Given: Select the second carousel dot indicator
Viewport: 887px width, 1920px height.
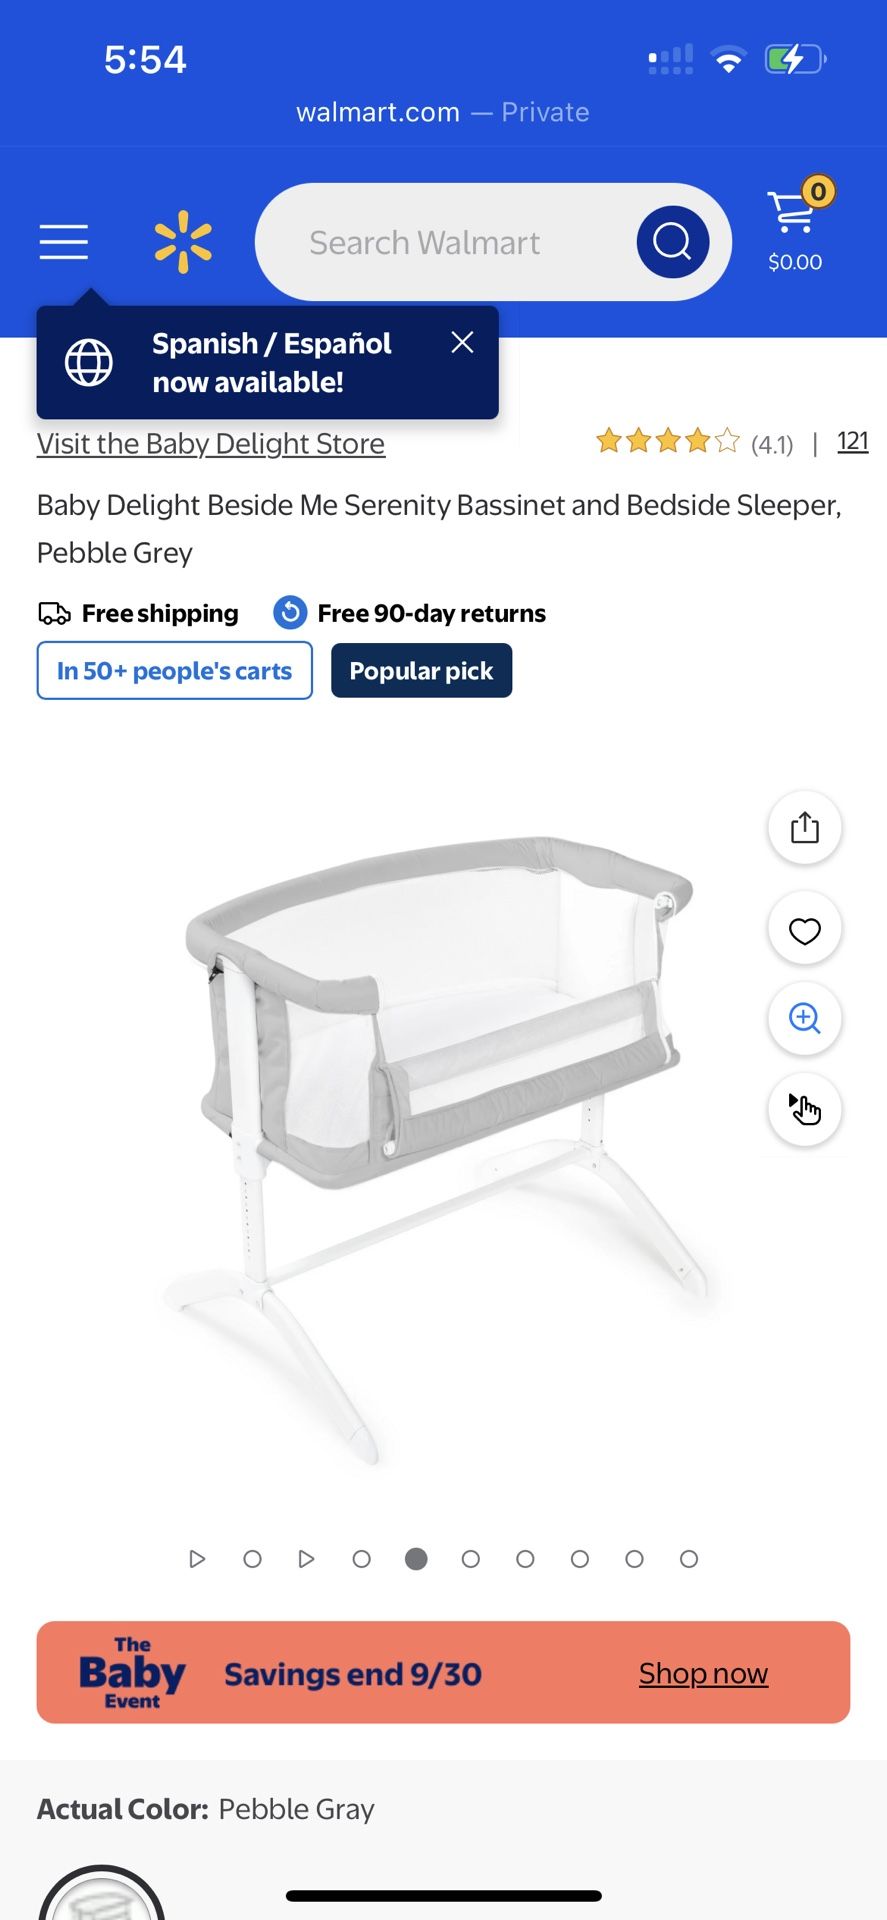Looking at the screenshot, I should (x=253, y=1559).
